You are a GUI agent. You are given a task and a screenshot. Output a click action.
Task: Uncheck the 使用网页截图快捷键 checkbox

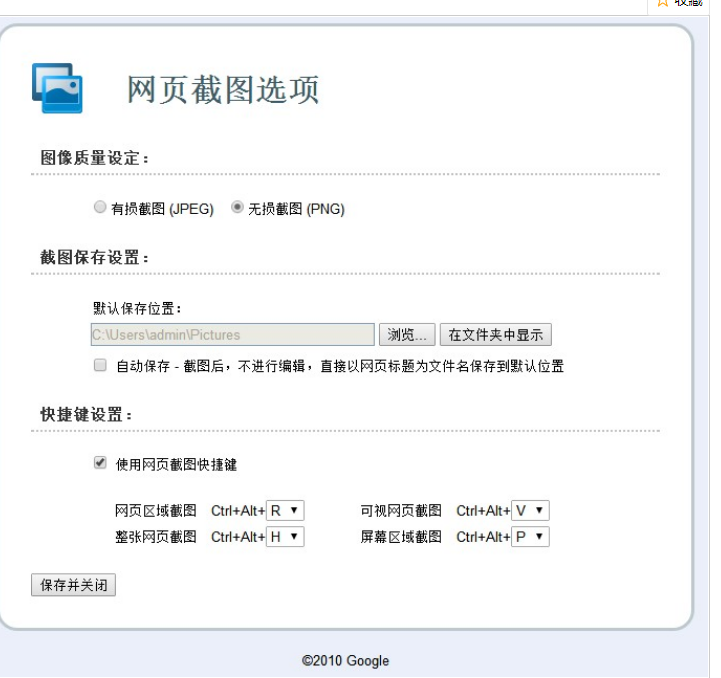(x=100, y=464)
